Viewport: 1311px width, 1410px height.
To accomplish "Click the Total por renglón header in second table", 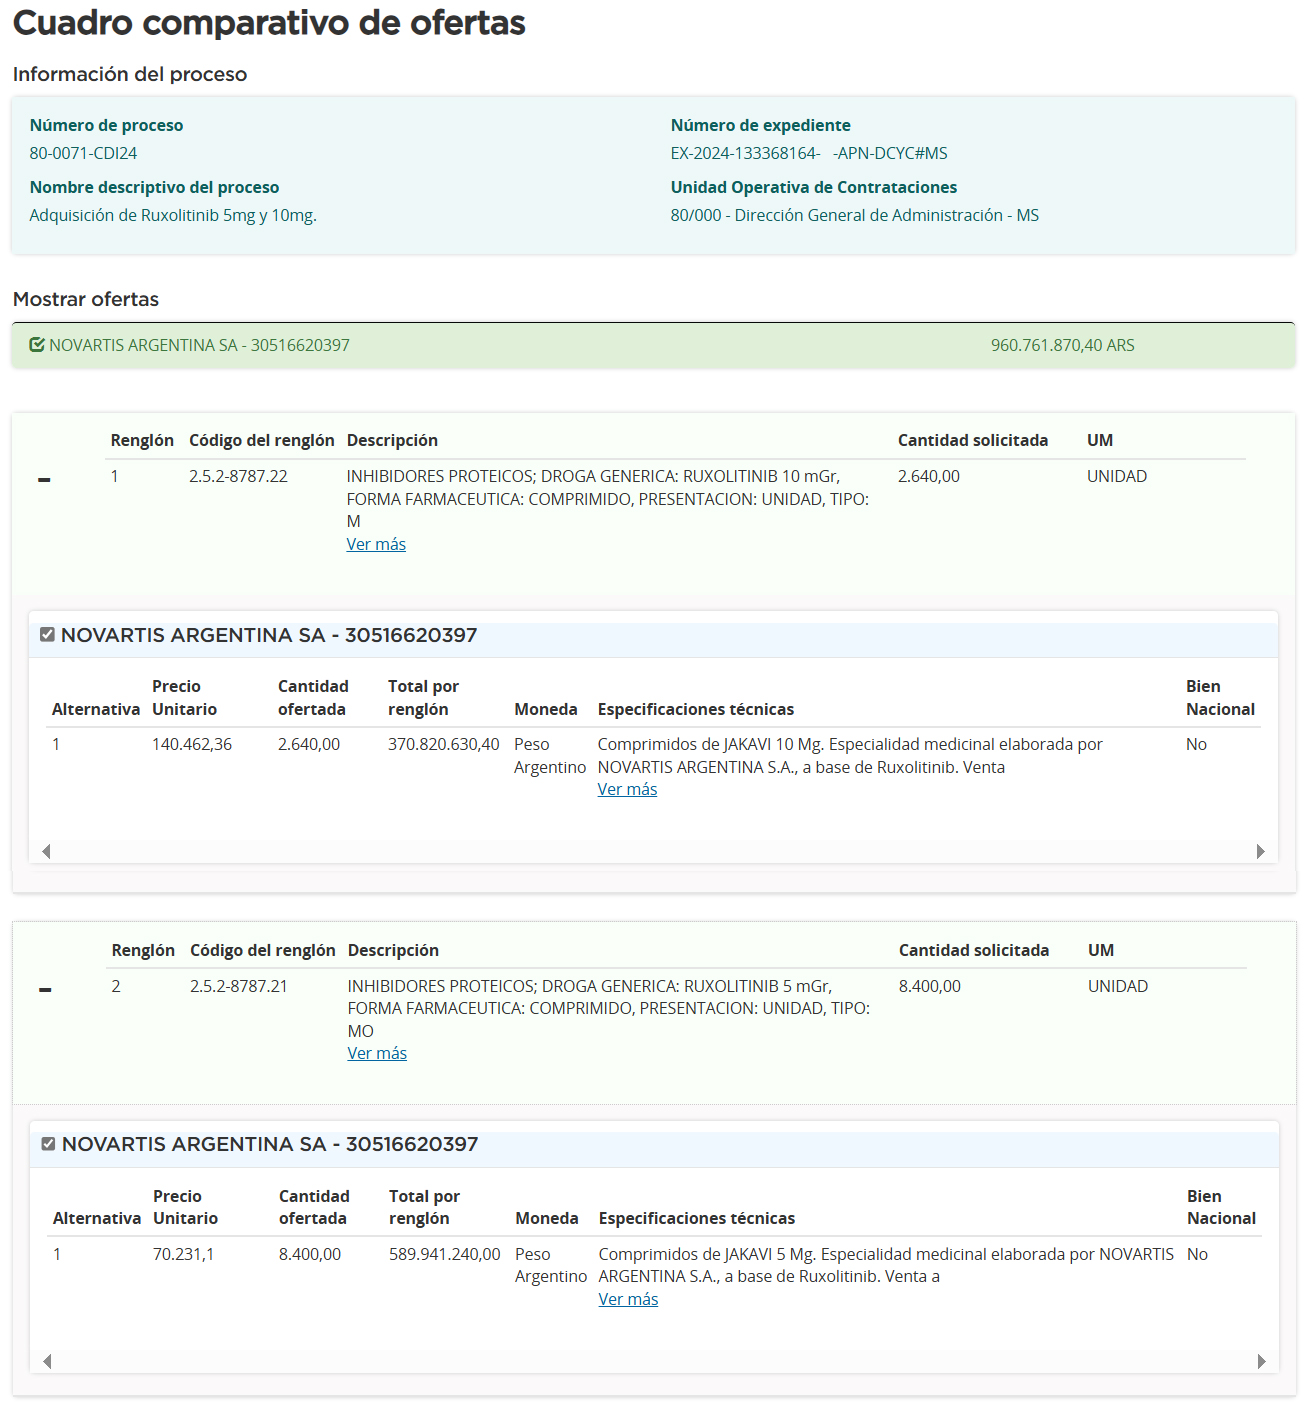I will (424, 1207).
